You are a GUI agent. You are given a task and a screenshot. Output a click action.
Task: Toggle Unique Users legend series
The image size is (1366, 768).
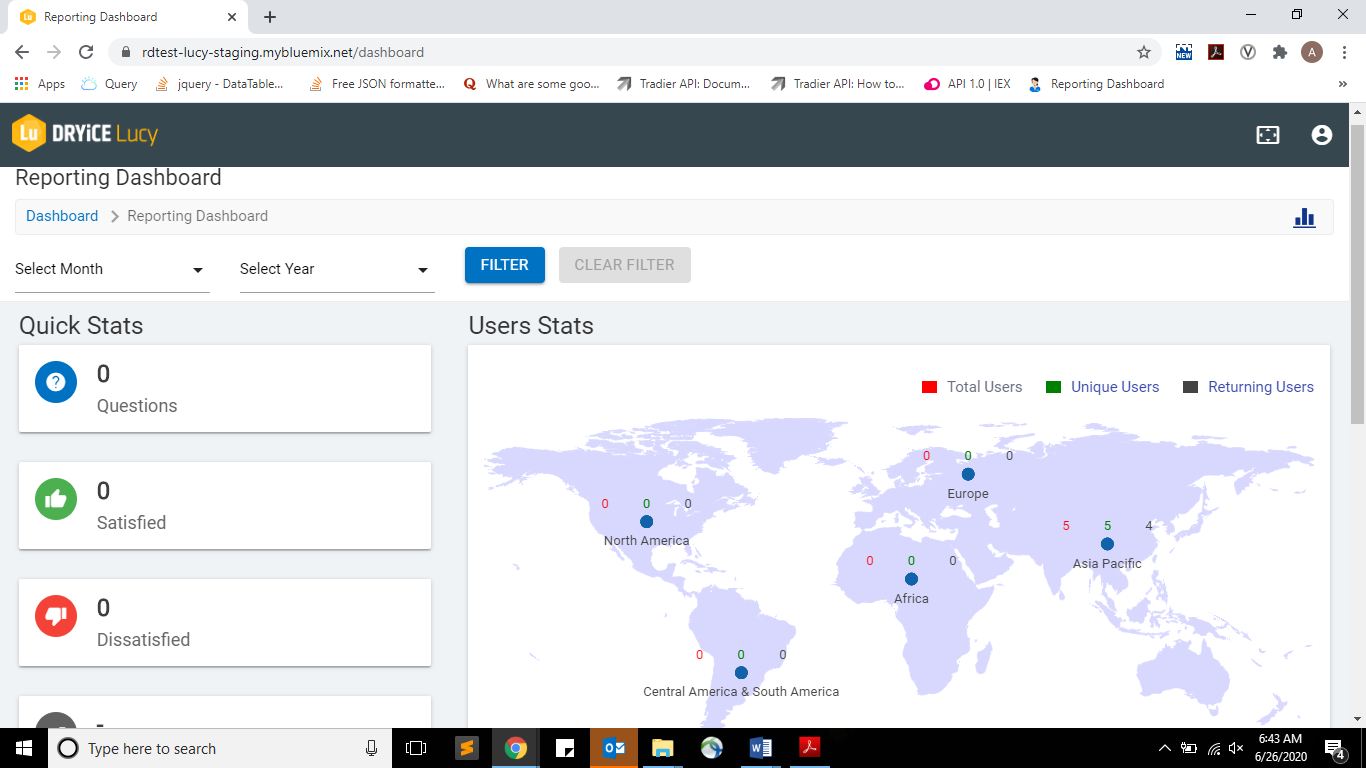pos(1102,387)
